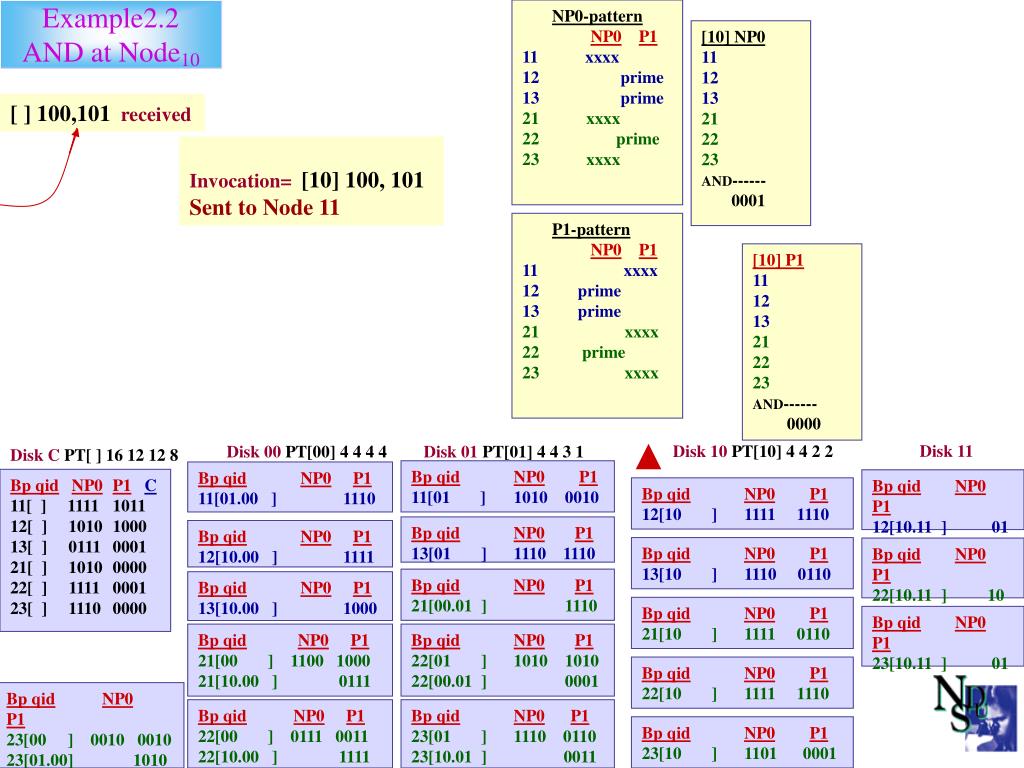Select Disk C row "11[ ] 1111 1011"

pos(78,506)
